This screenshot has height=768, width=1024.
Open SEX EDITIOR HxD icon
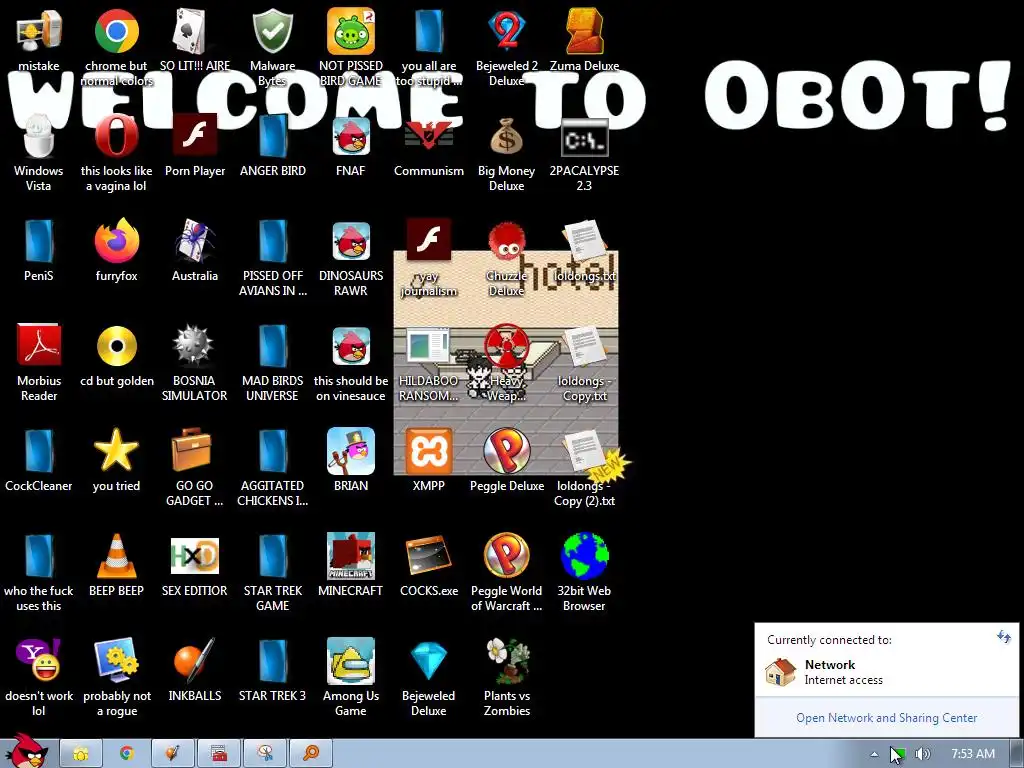click(x=194, y=556)
